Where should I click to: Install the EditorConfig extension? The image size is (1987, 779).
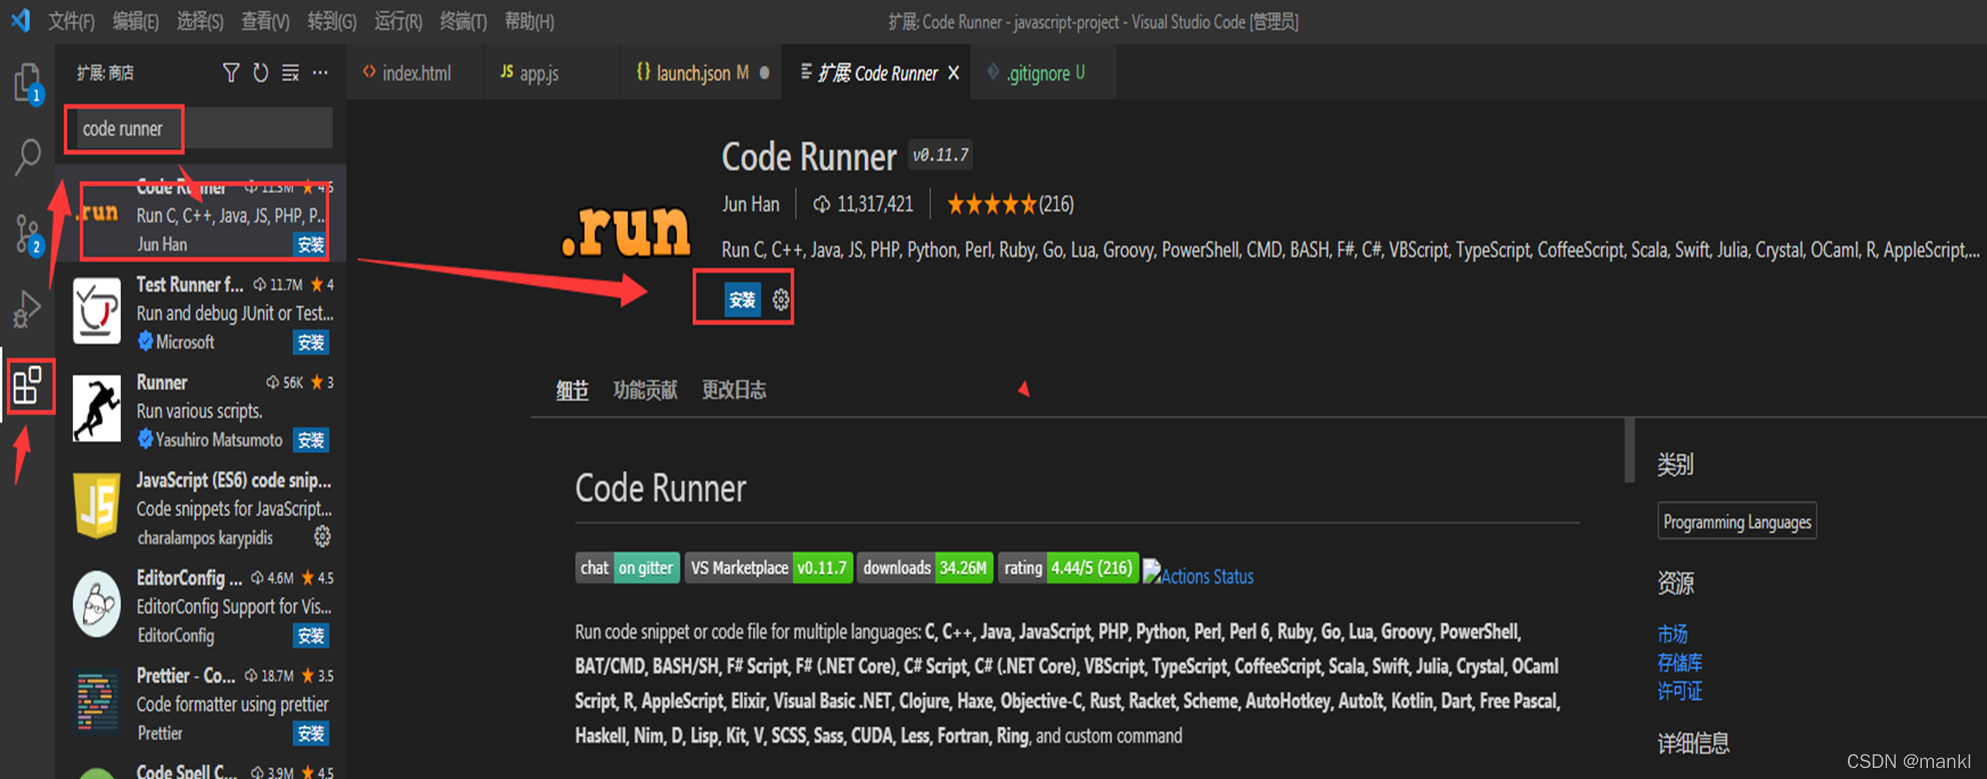pos(310,636)
